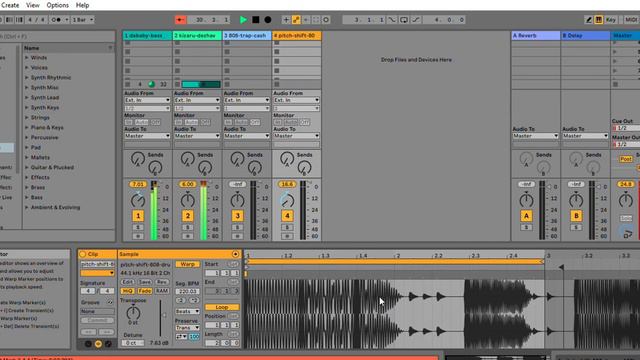The width and height of the screenshot is (640, 360).
Task: Expand the Guitar & Plucked category
Action: (27, 167)
